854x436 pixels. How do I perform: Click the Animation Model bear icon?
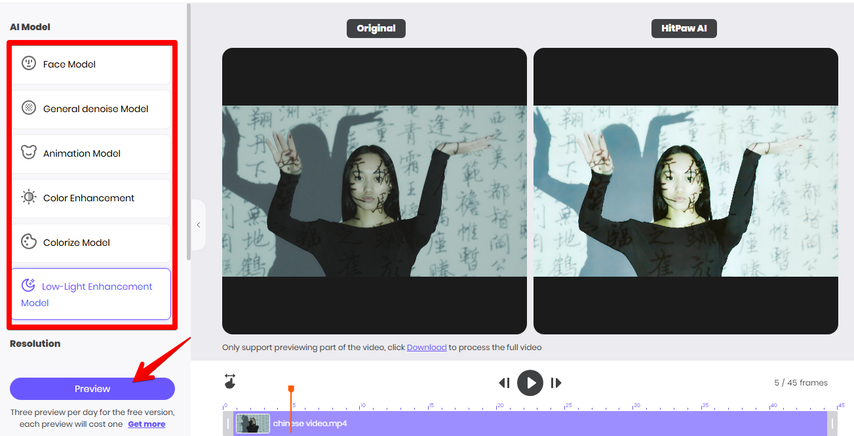point(28,152)
